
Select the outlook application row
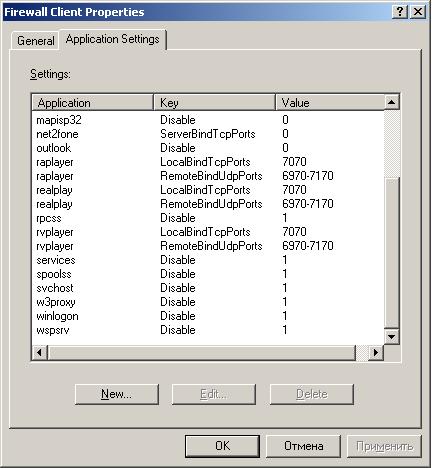pos(208,148)
